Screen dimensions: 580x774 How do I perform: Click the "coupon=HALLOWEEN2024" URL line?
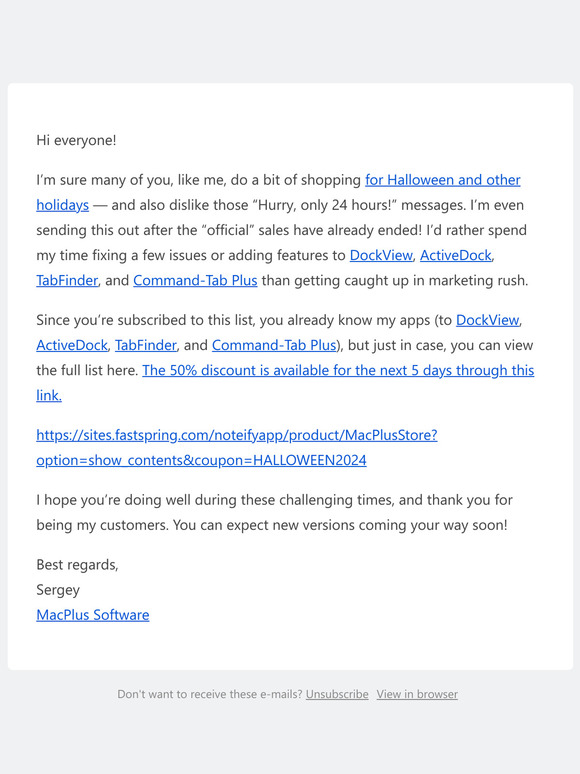pos(201,460)
